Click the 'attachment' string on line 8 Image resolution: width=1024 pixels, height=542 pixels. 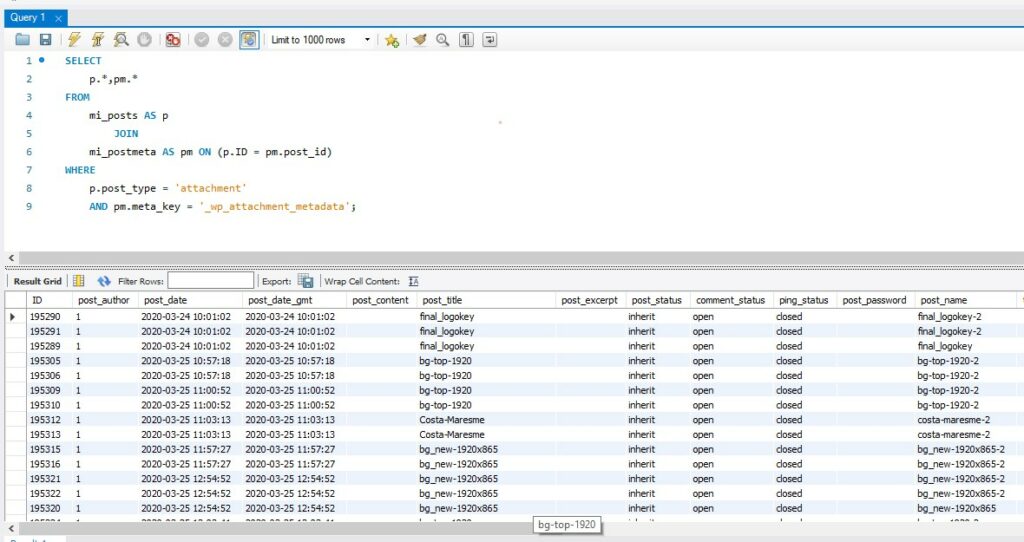[210, 189]
